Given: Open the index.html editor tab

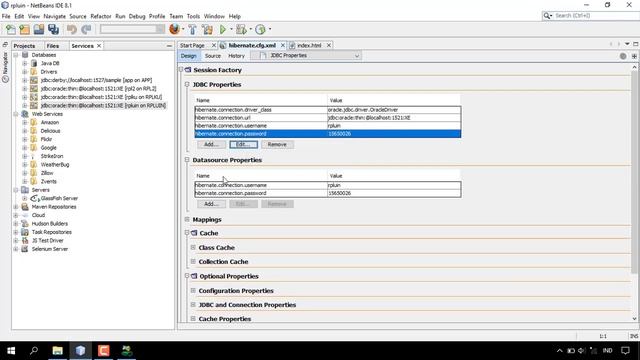Looking at the screenshot, I should click(309, 45).
